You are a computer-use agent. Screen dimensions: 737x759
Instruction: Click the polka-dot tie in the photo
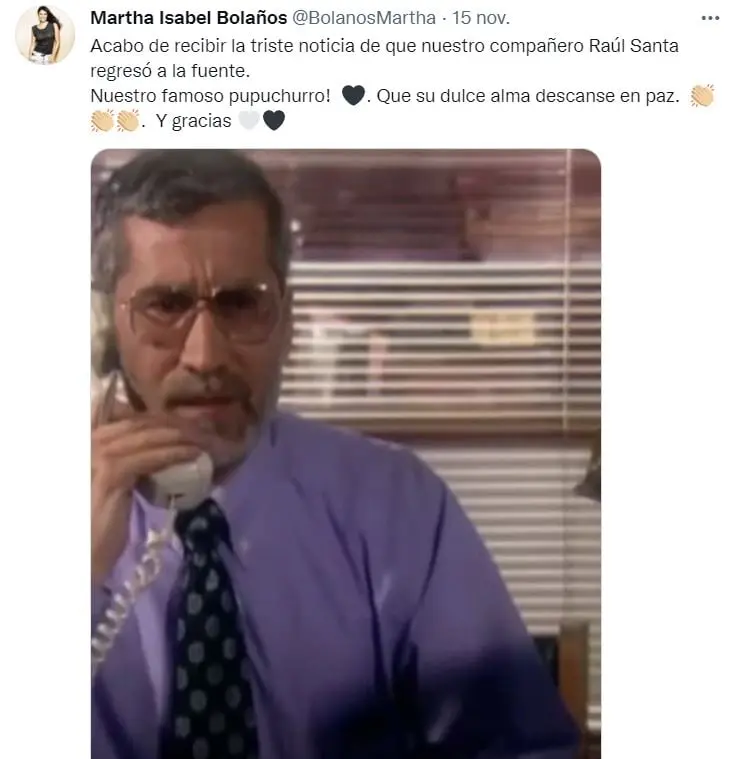click(211, 629)
